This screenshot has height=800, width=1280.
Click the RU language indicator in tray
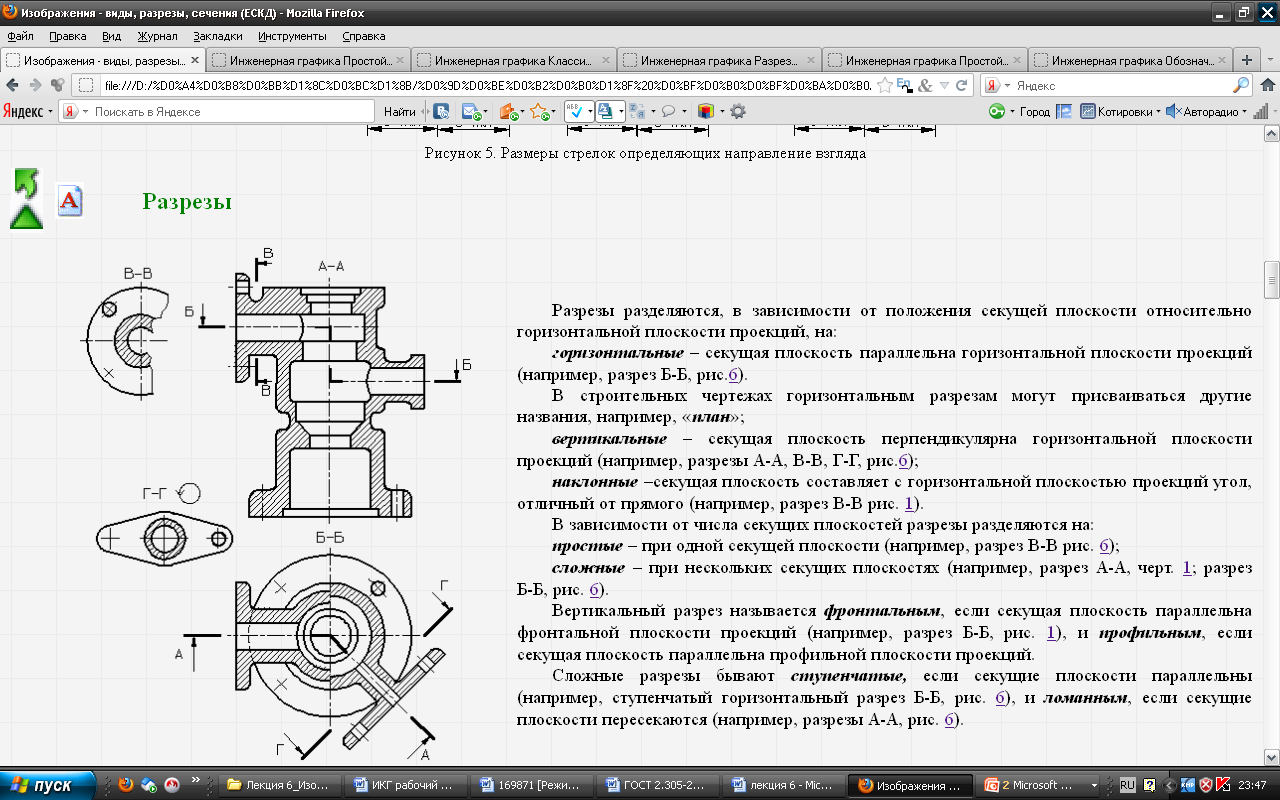point(1128,785)
